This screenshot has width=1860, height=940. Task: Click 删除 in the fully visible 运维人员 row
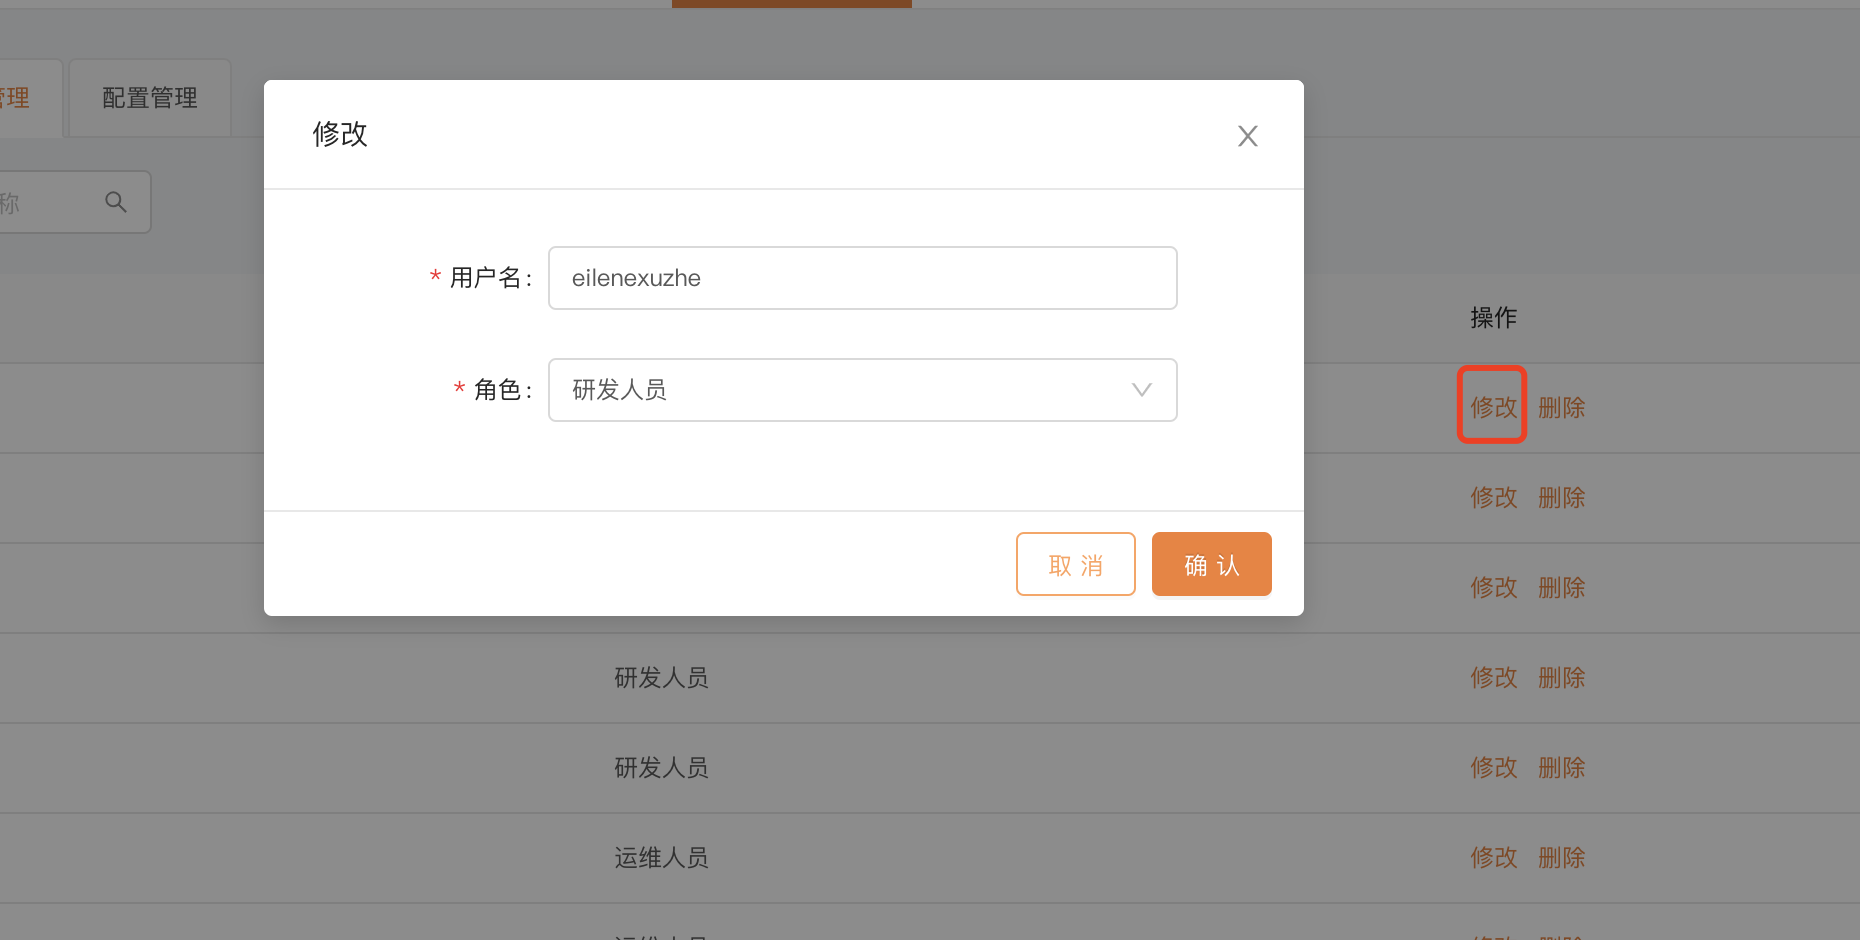[x=1561, y=857]
